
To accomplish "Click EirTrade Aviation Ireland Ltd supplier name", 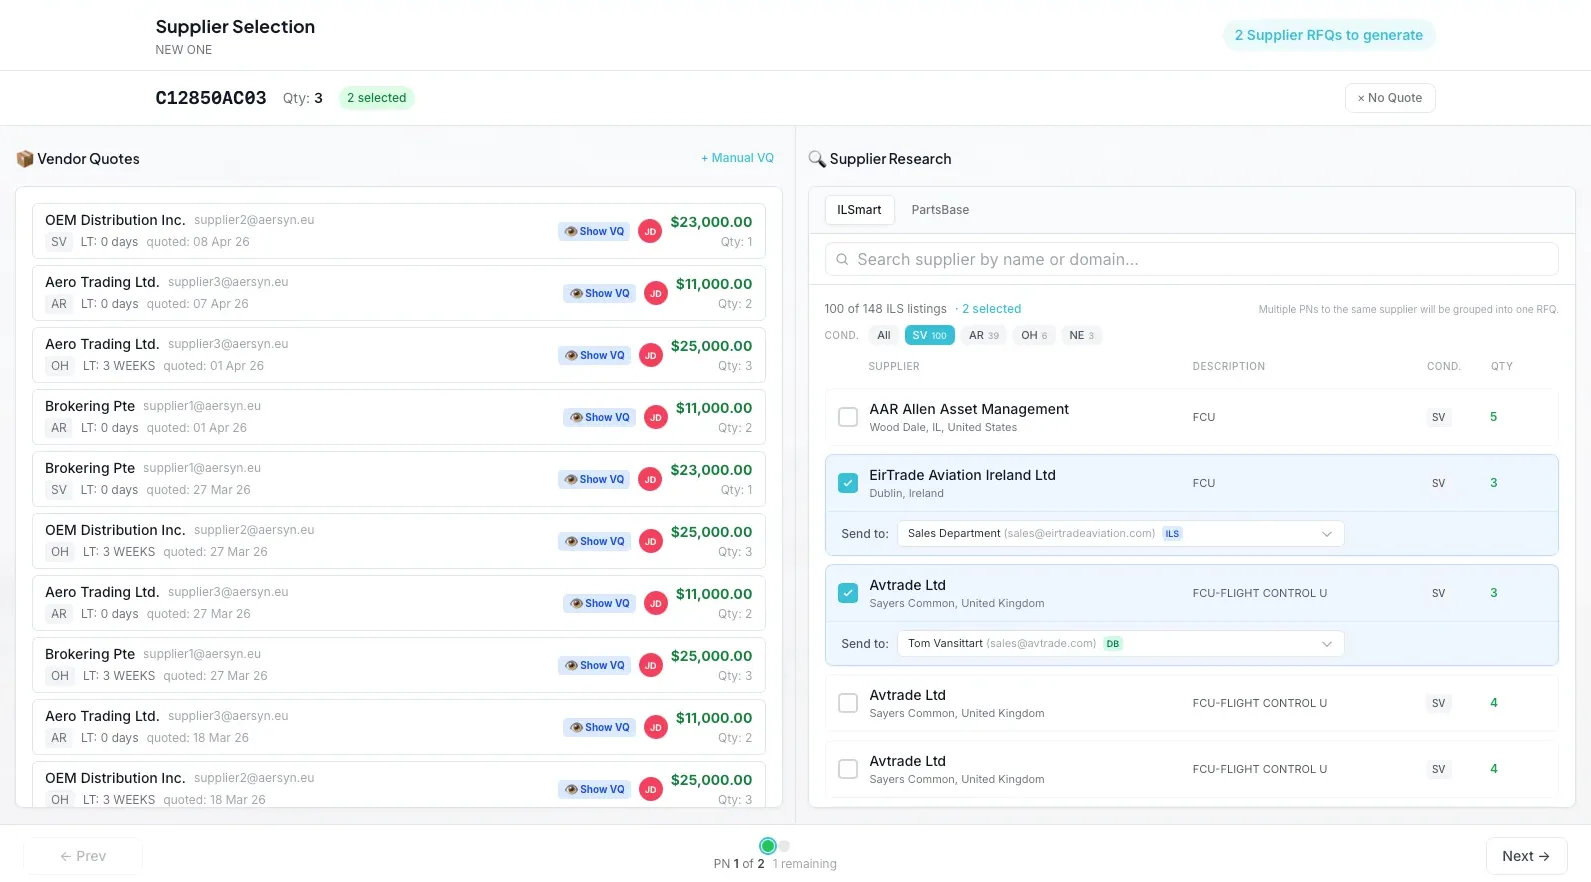I will pyautogui.click(x=962, y=475).
